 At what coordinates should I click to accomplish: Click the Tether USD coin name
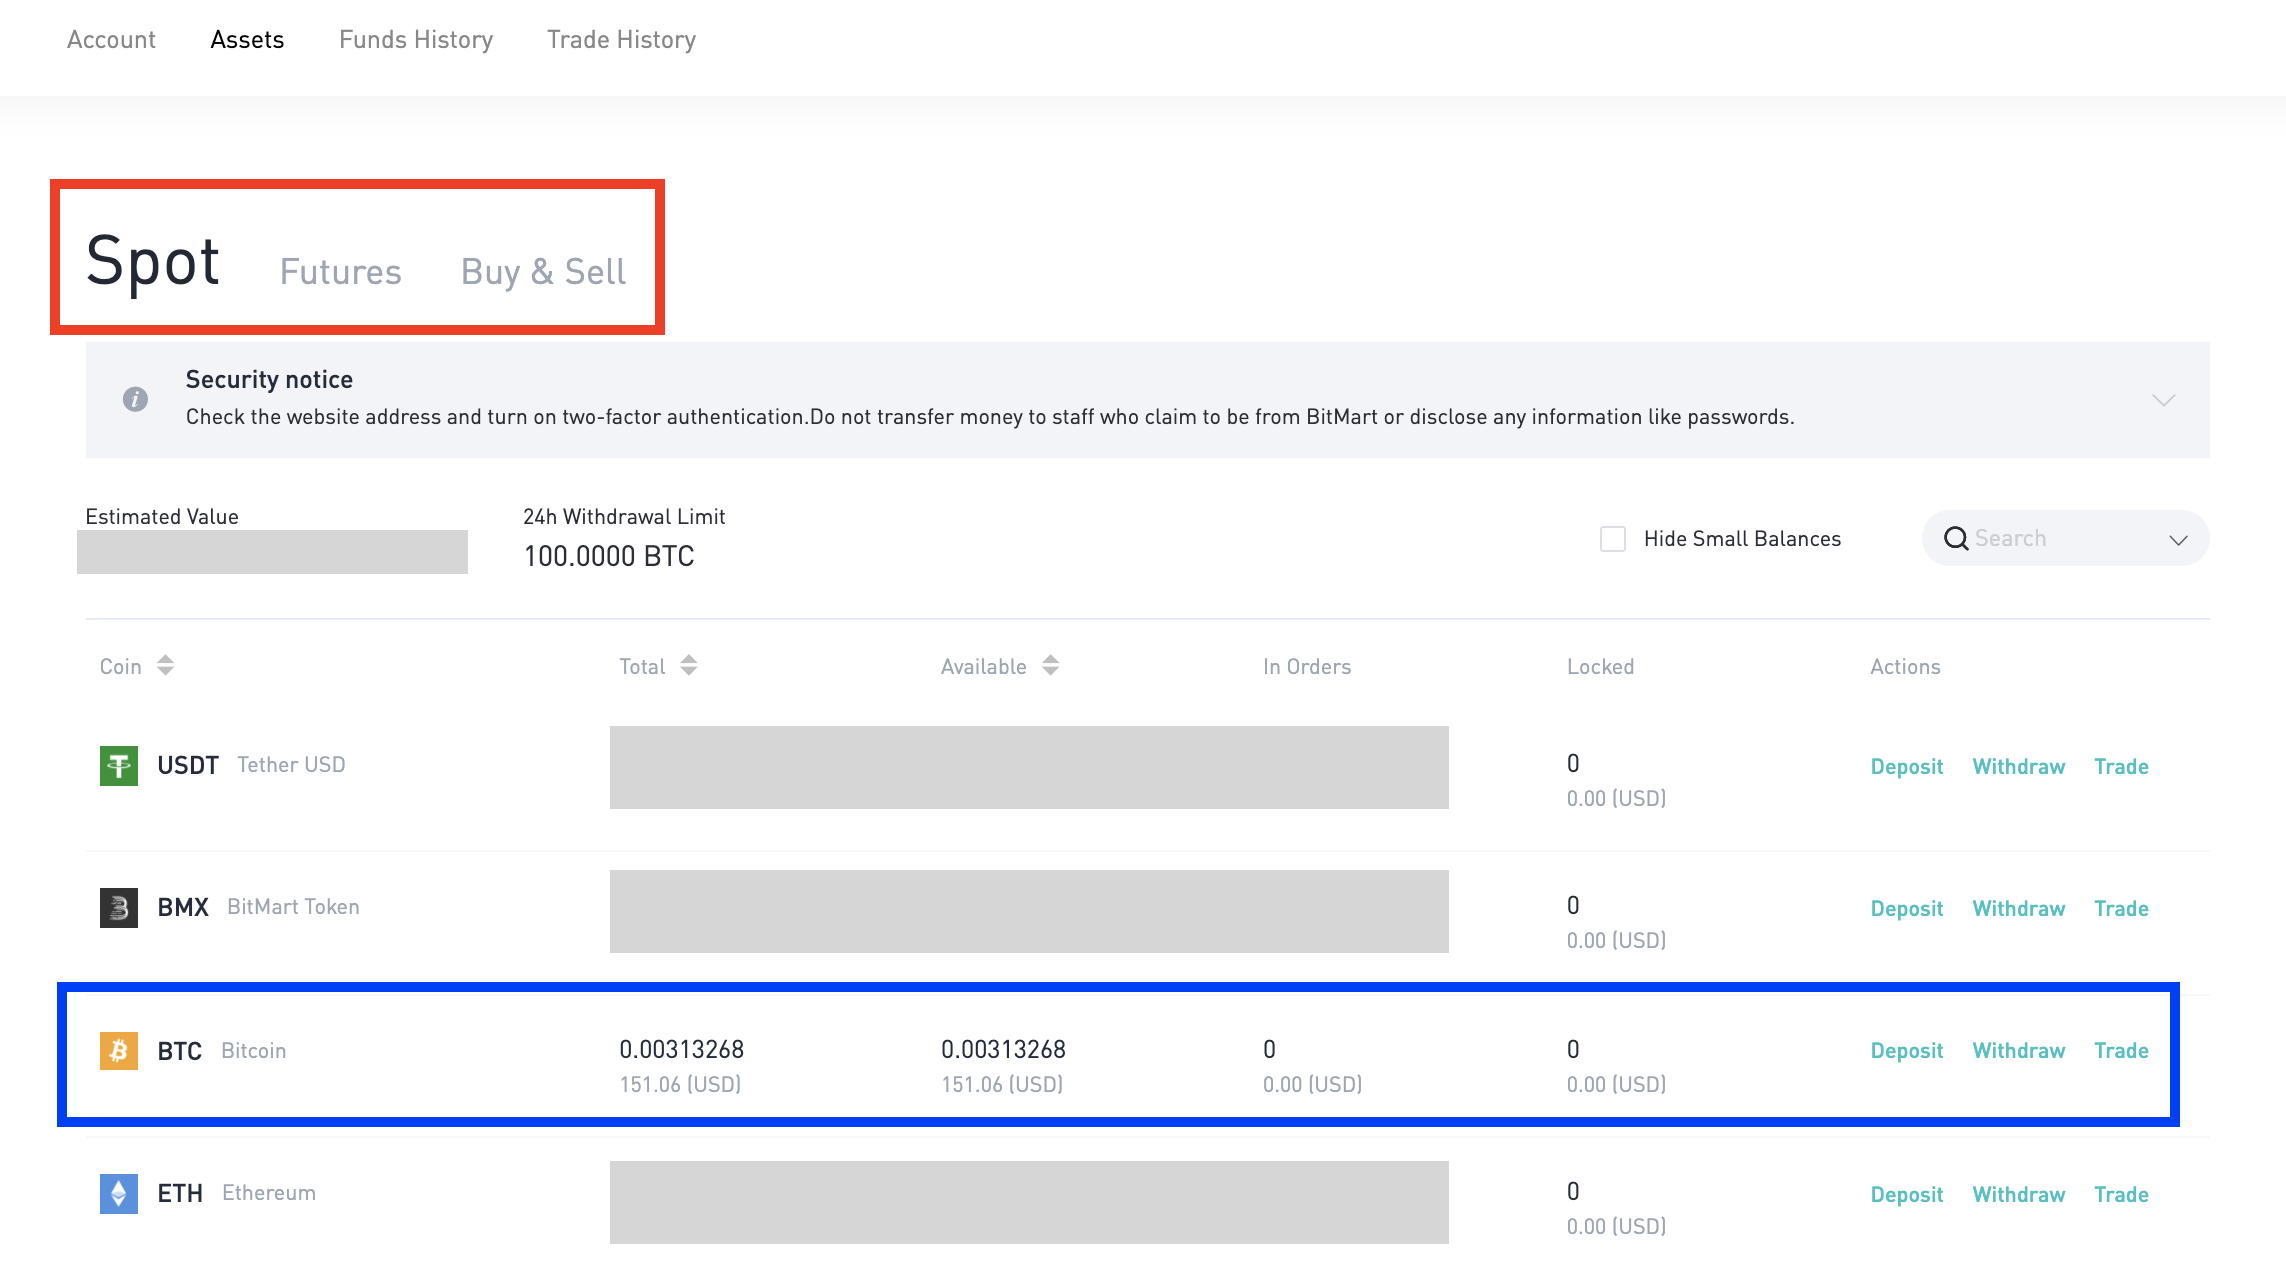point(291,765)
